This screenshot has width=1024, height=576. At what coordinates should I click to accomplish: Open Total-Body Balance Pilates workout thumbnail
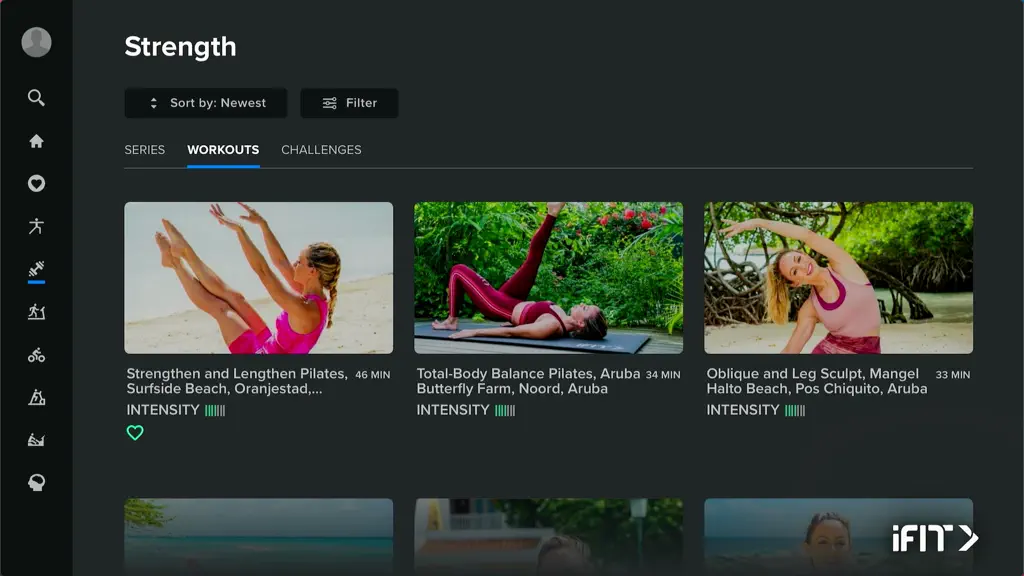[x=549, y=278]
